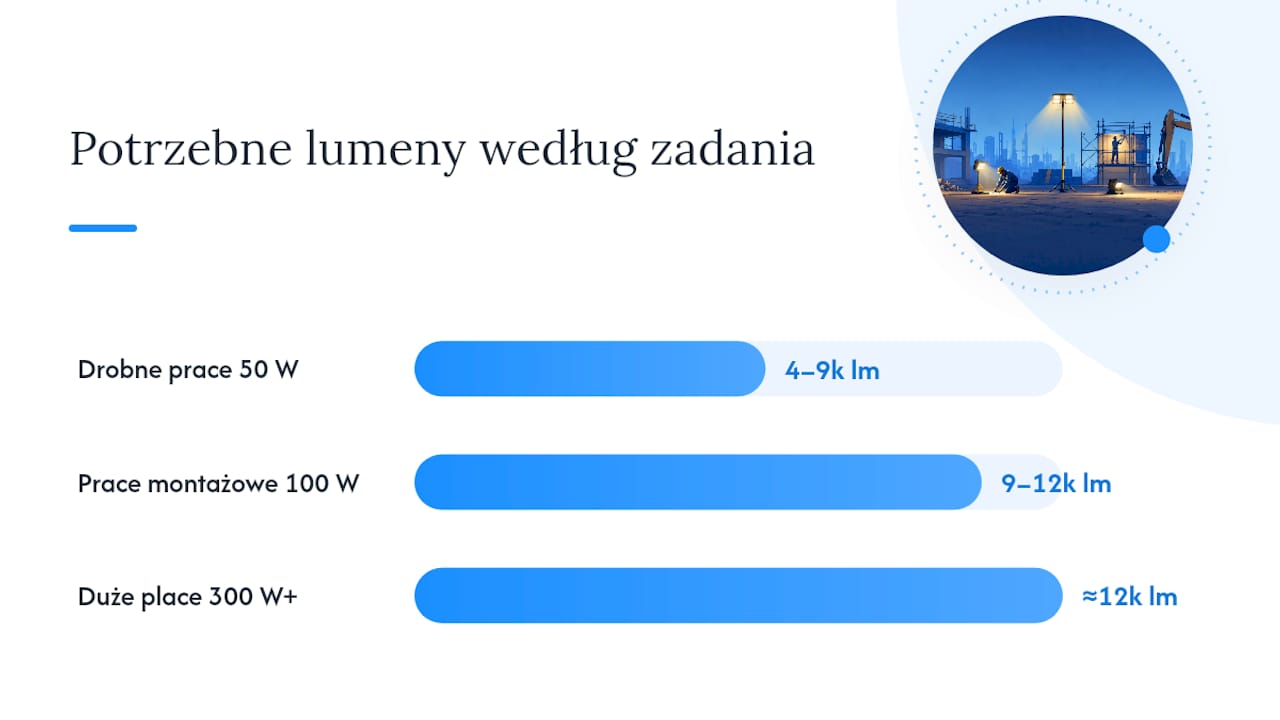Screen dimensions: 1280x720
Task: Click the filled bar for Drobne prace
Action: point(590,369)
